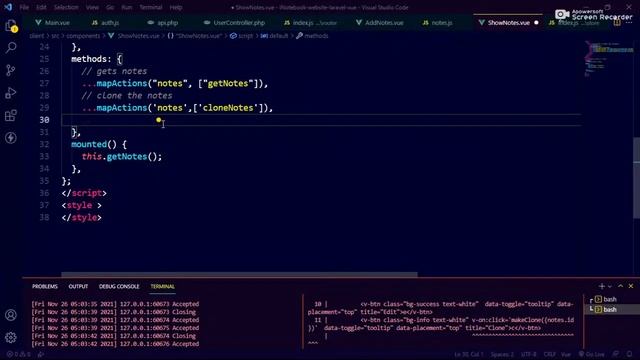Image resolution: width=640 pixels, height=360 pixels.
Task: Open the Help menu
Action: (176, 7)
